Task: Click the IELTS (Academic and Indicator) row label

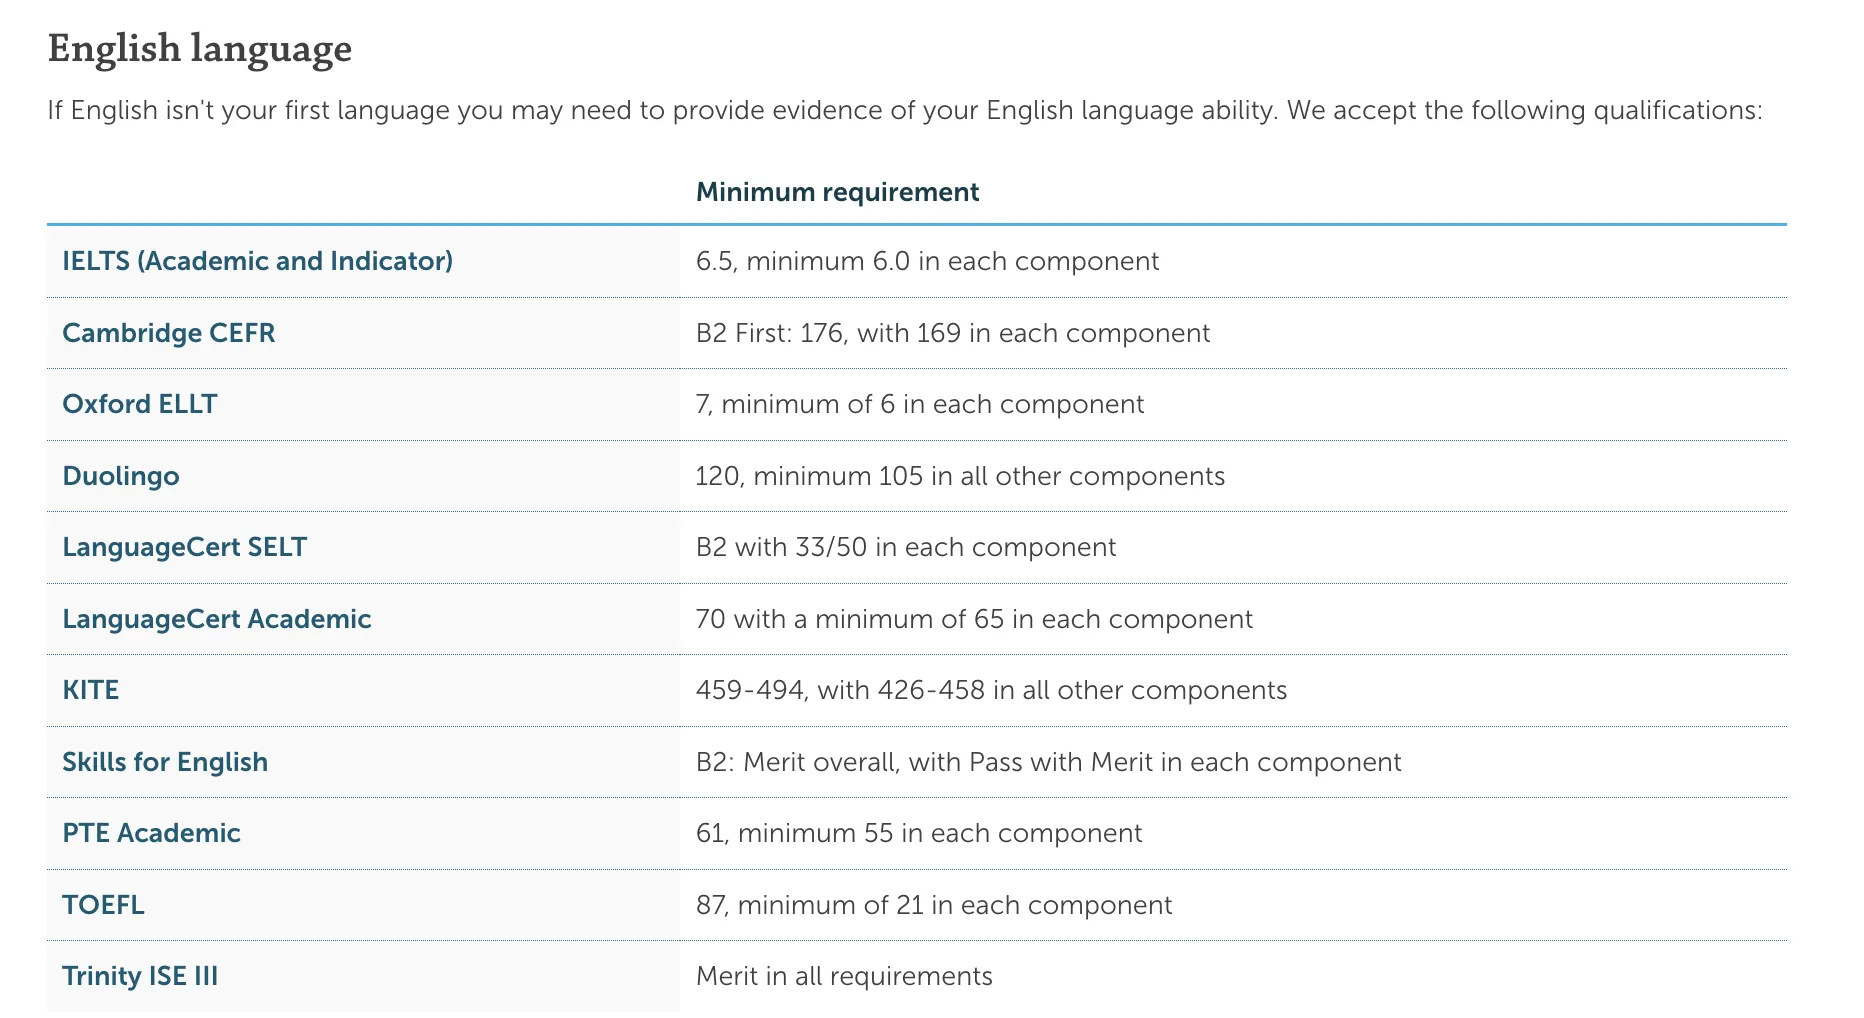Action: (257, 261)
